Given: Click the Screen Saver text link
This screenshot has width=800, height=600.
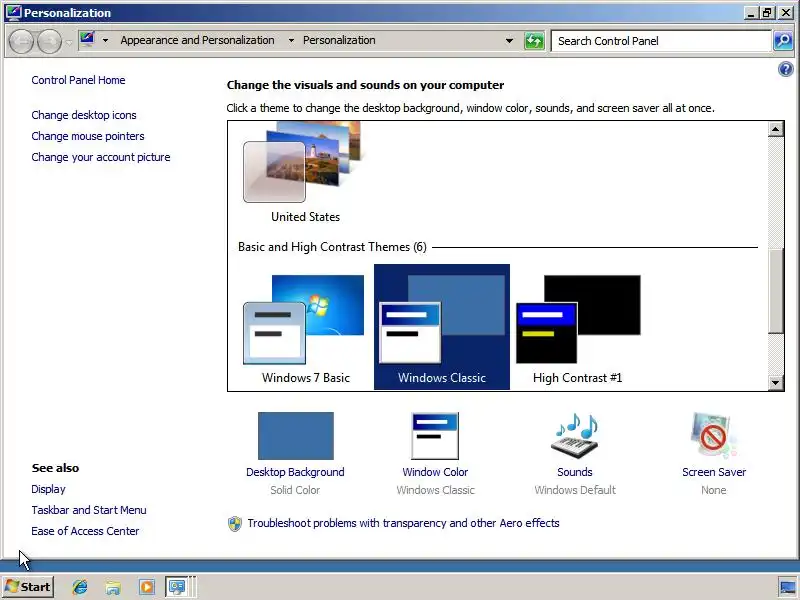Looking at the screenshot, I should (714, 472).
